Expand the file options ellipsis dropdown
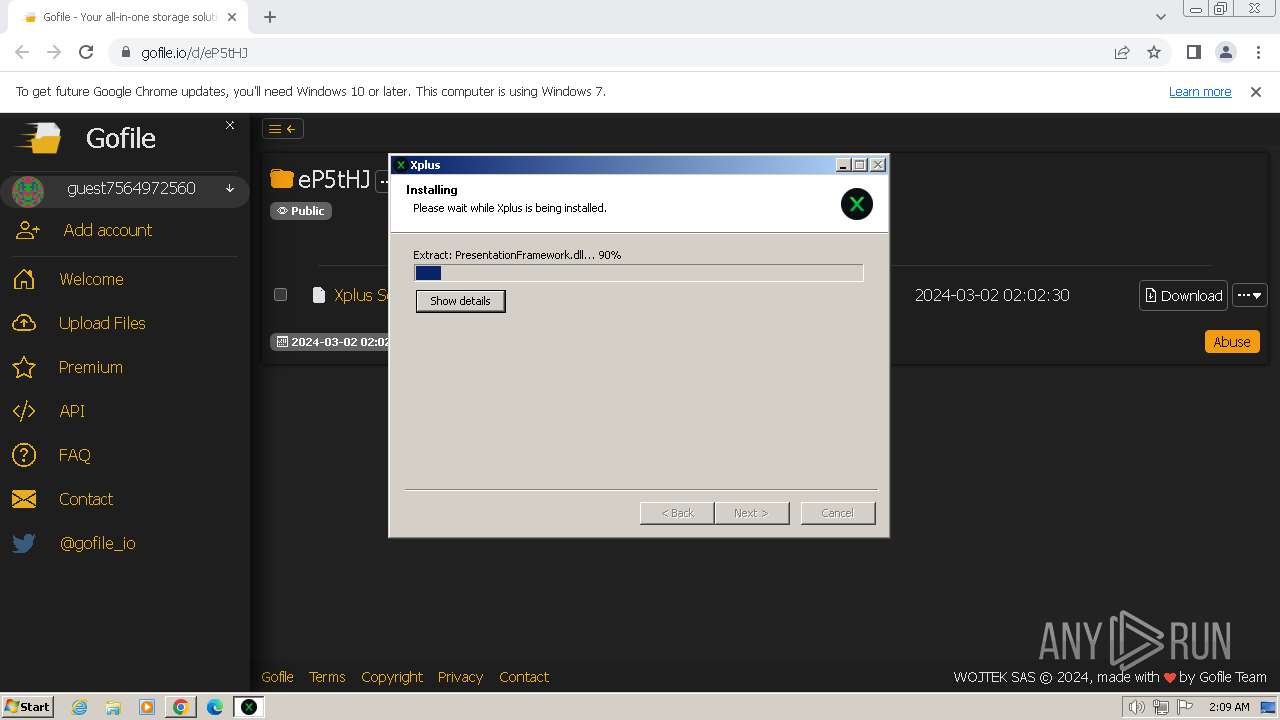This screenshot has width=1280, height=720. [1250, 295]
